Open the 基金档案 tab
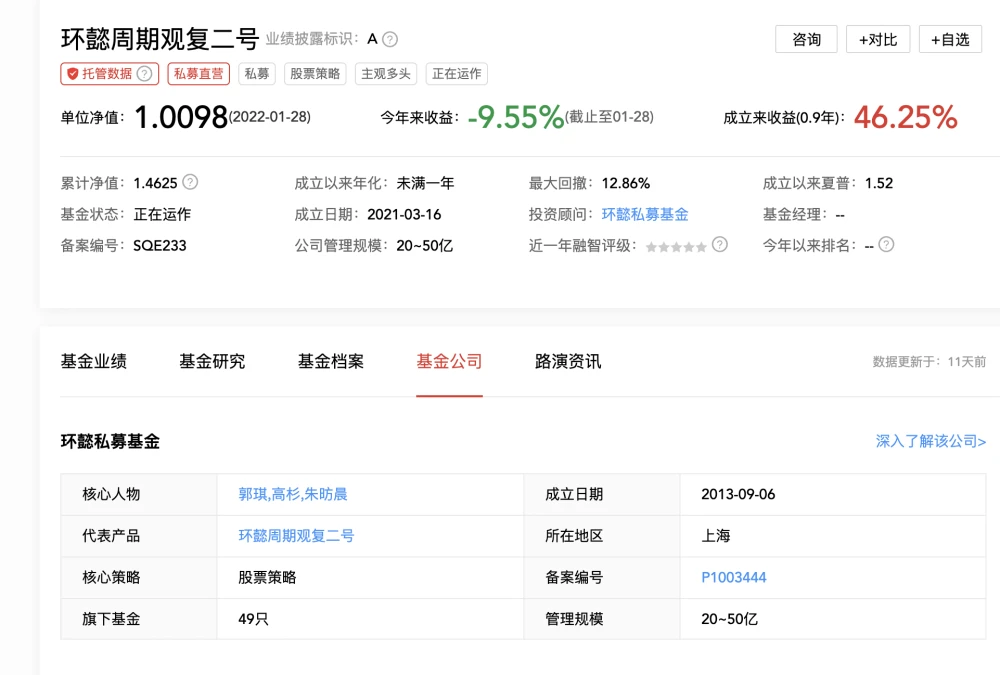 coord(331,361)
